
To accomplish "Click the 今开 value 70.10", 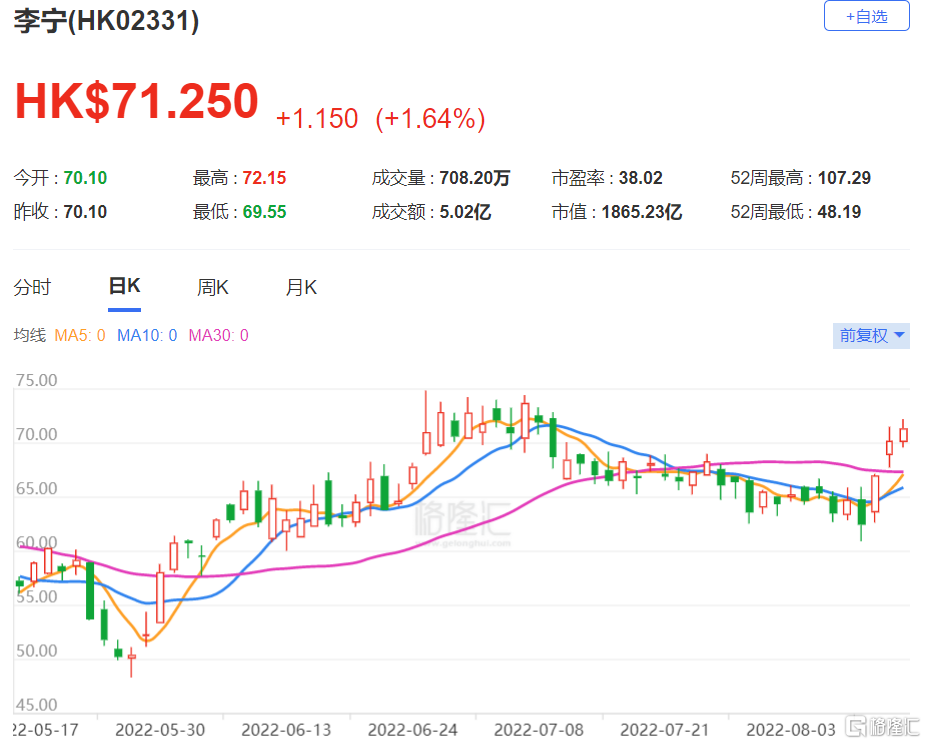I will click(85, 178).
